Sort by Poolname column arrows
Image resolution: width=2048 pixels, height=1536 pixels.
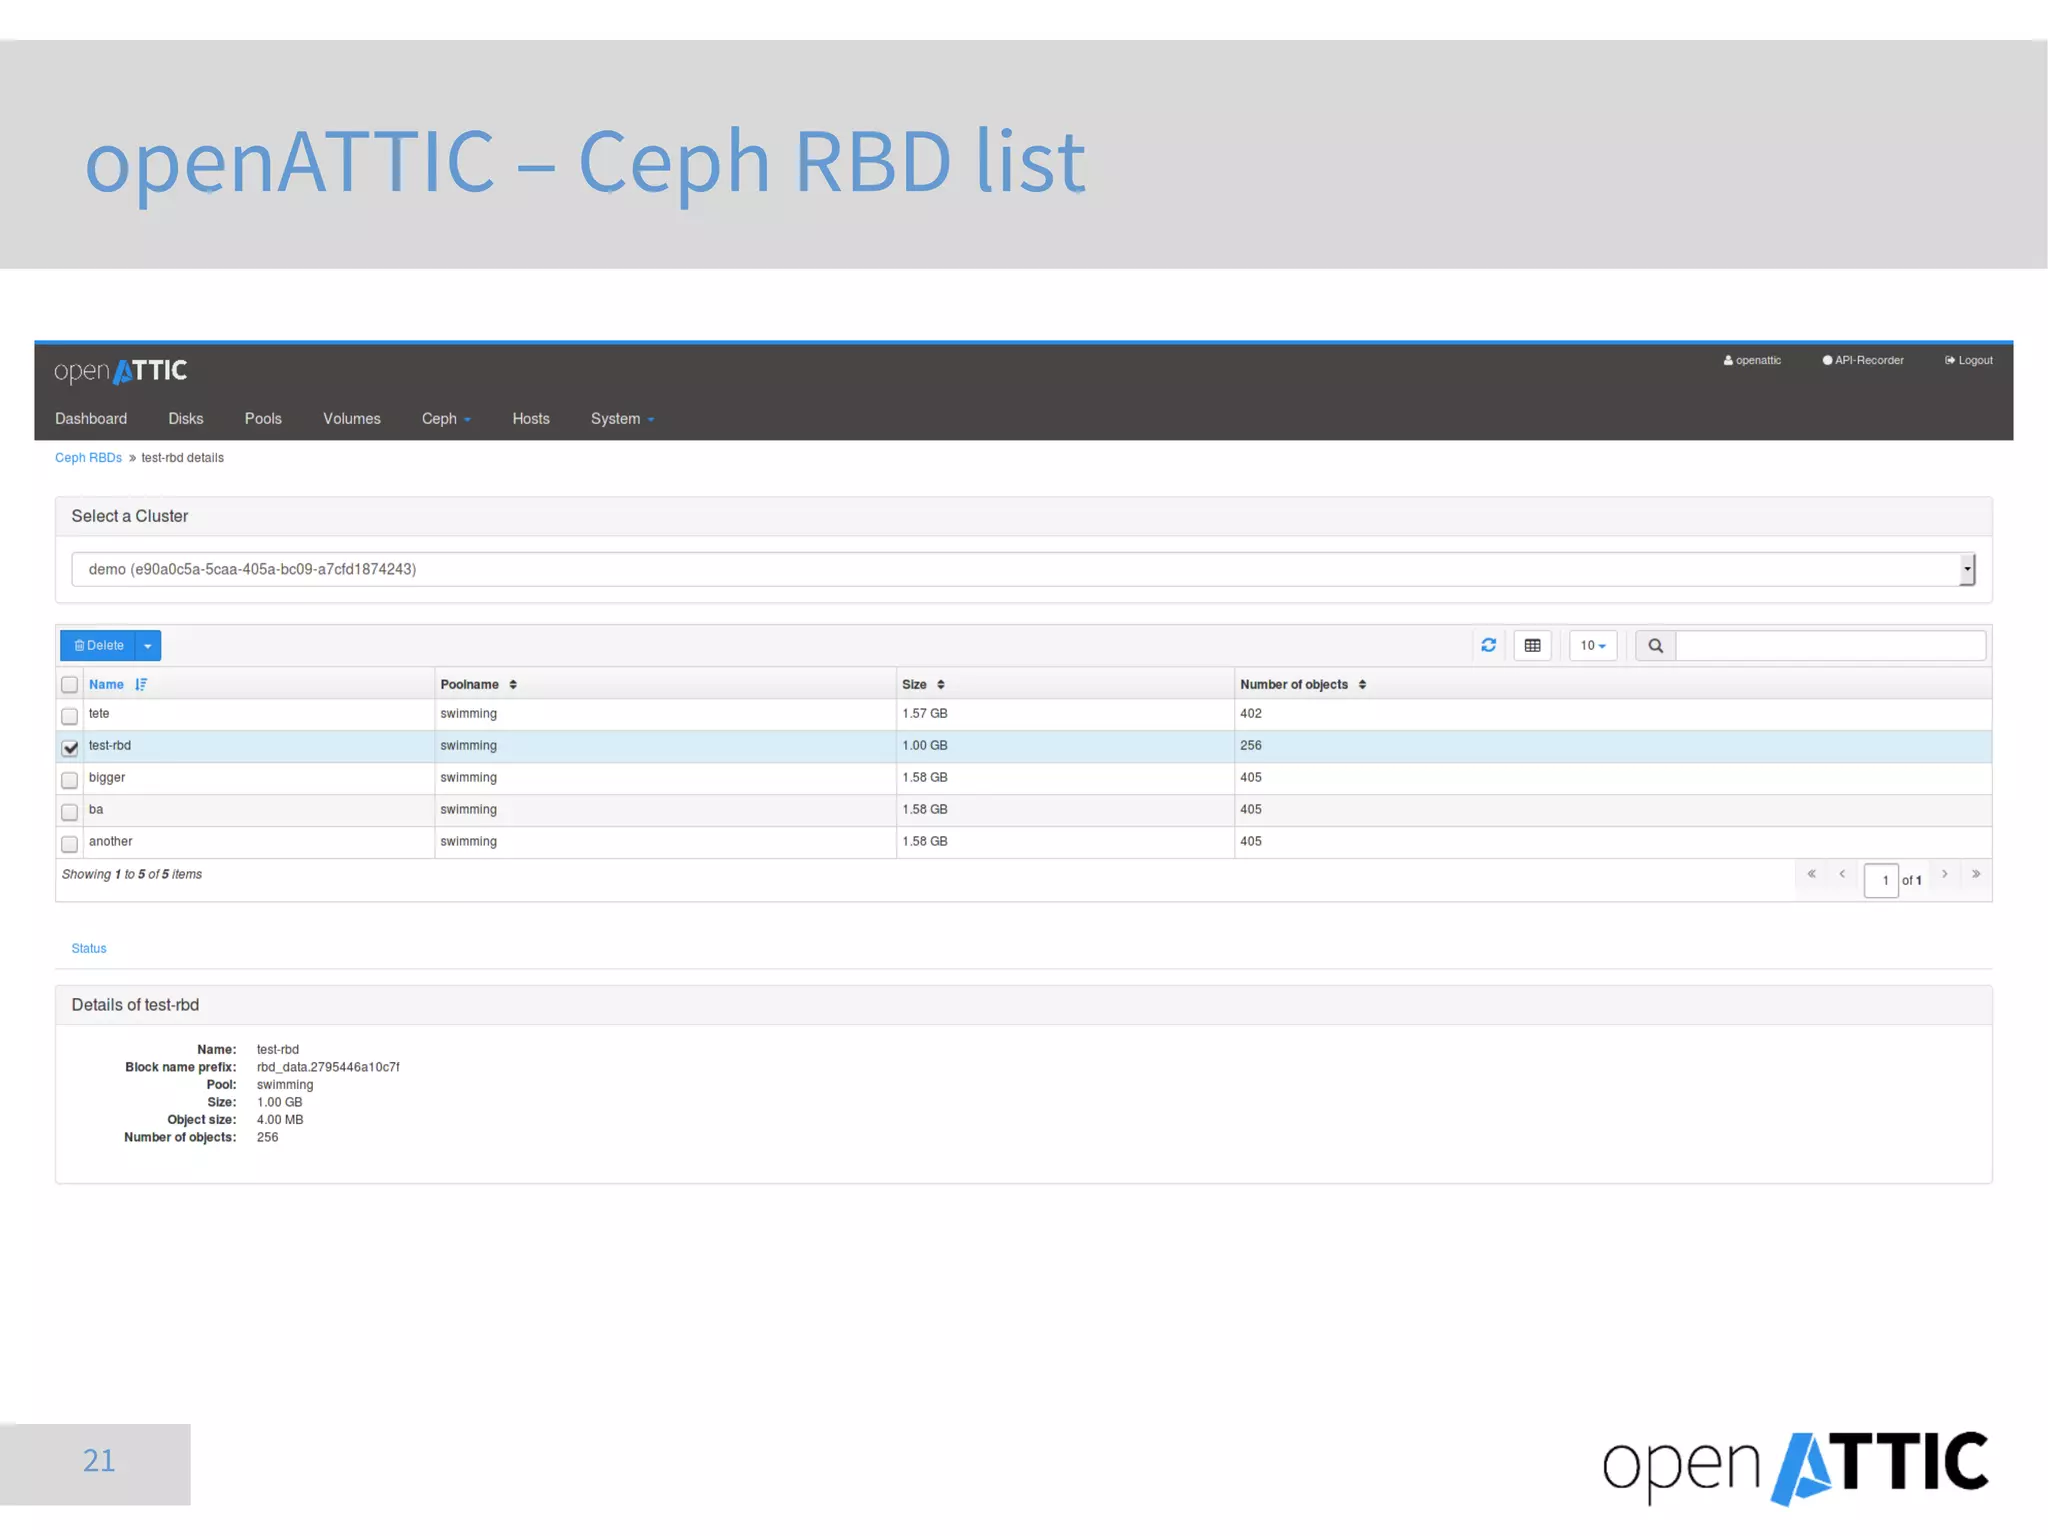(x=513, y=684)
